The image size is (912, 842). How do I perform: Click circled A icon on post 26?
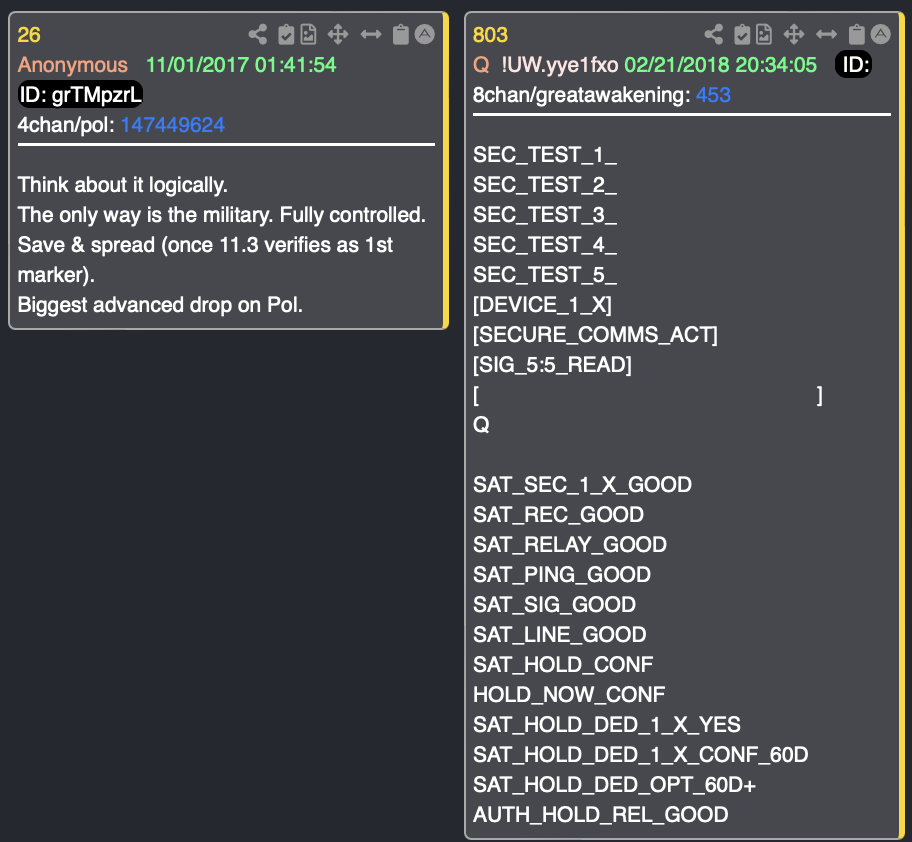pos(425,34)
